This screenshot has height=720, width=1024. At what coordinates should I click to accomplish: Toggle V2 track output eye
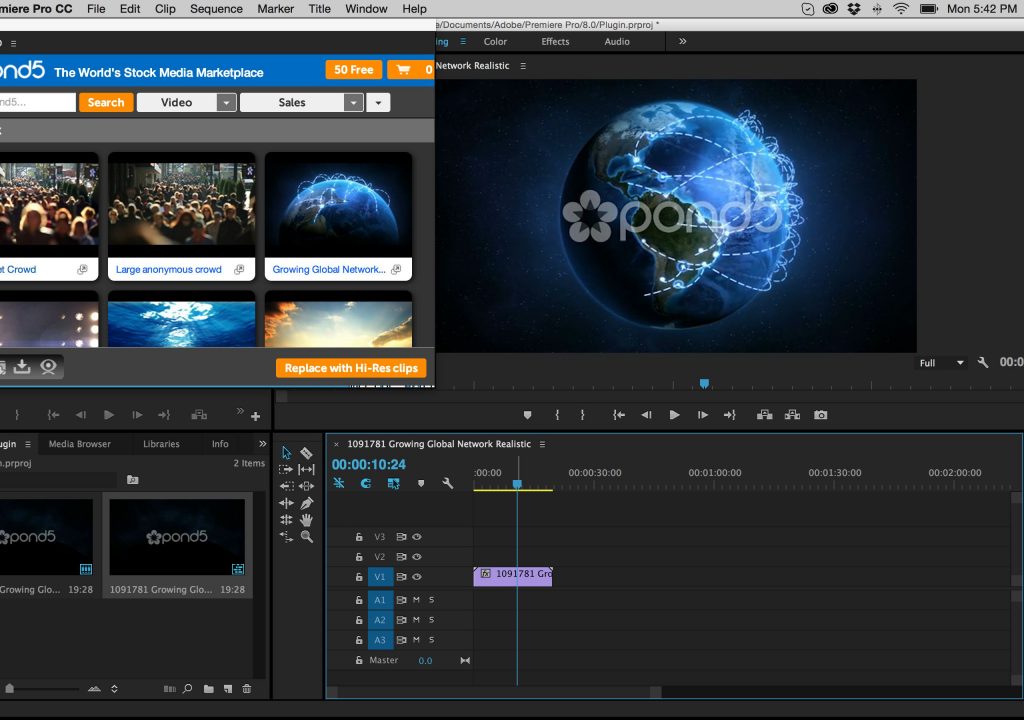click(417, 557)
